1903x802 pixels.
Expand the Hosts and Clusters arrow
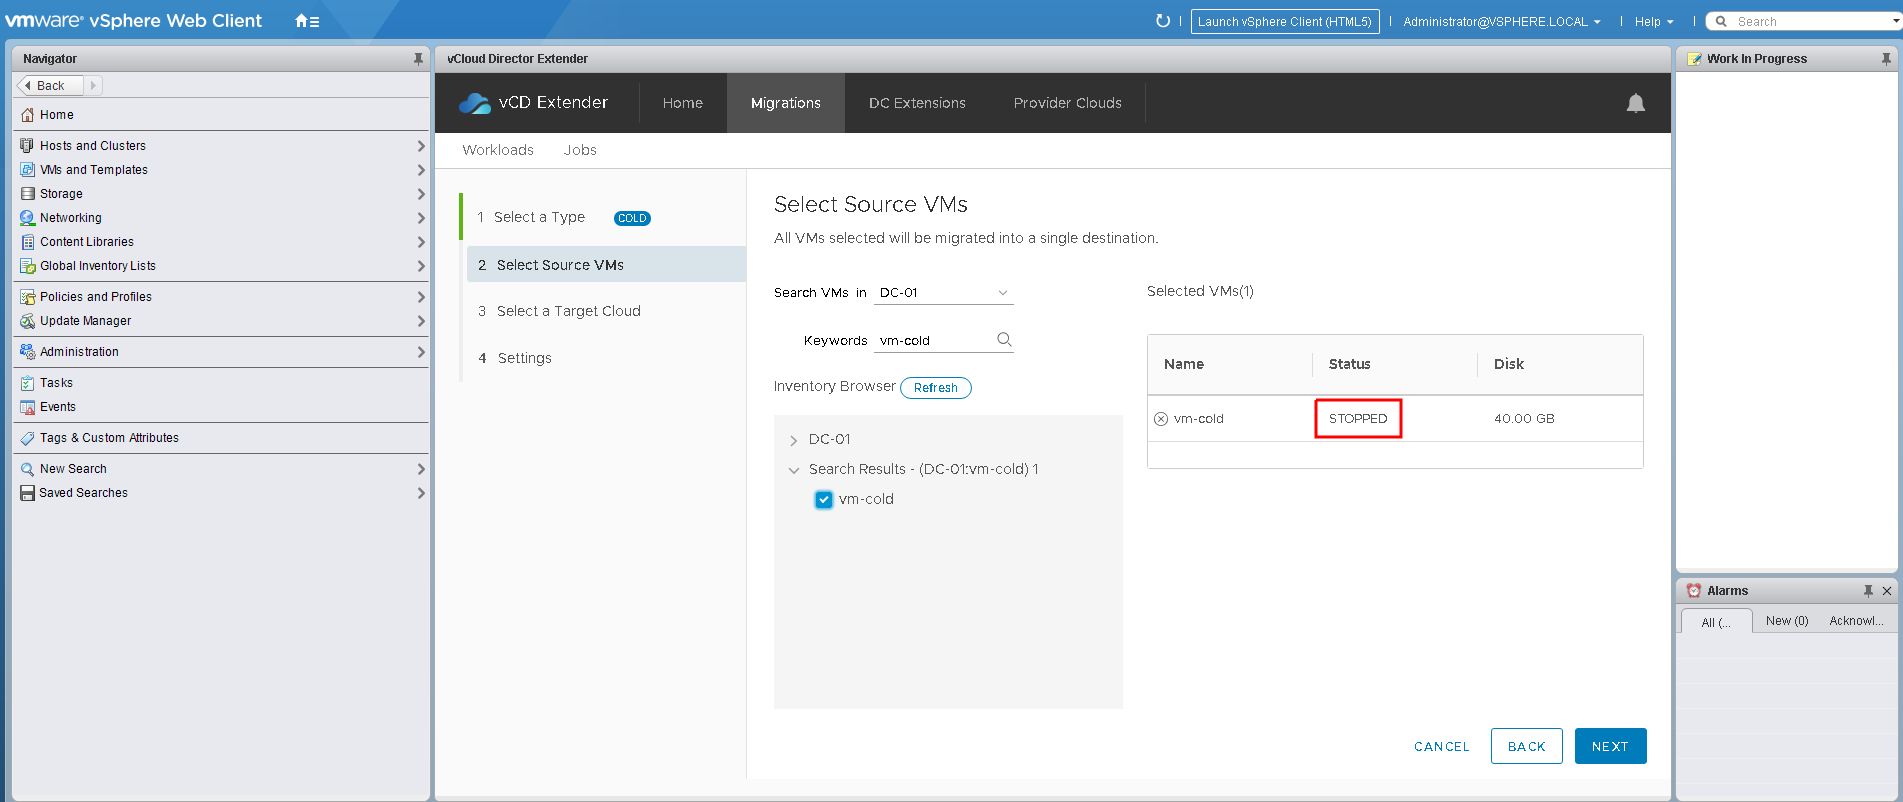point(421,146)
